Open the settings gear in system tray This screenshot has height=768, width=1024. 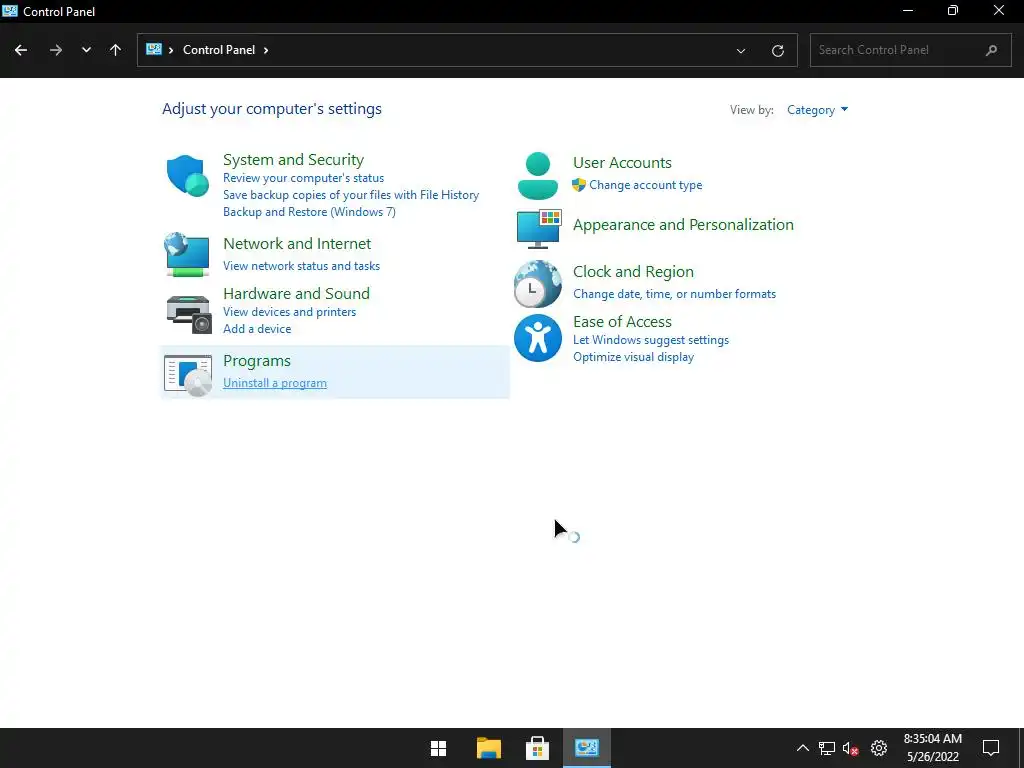point(879,748)
